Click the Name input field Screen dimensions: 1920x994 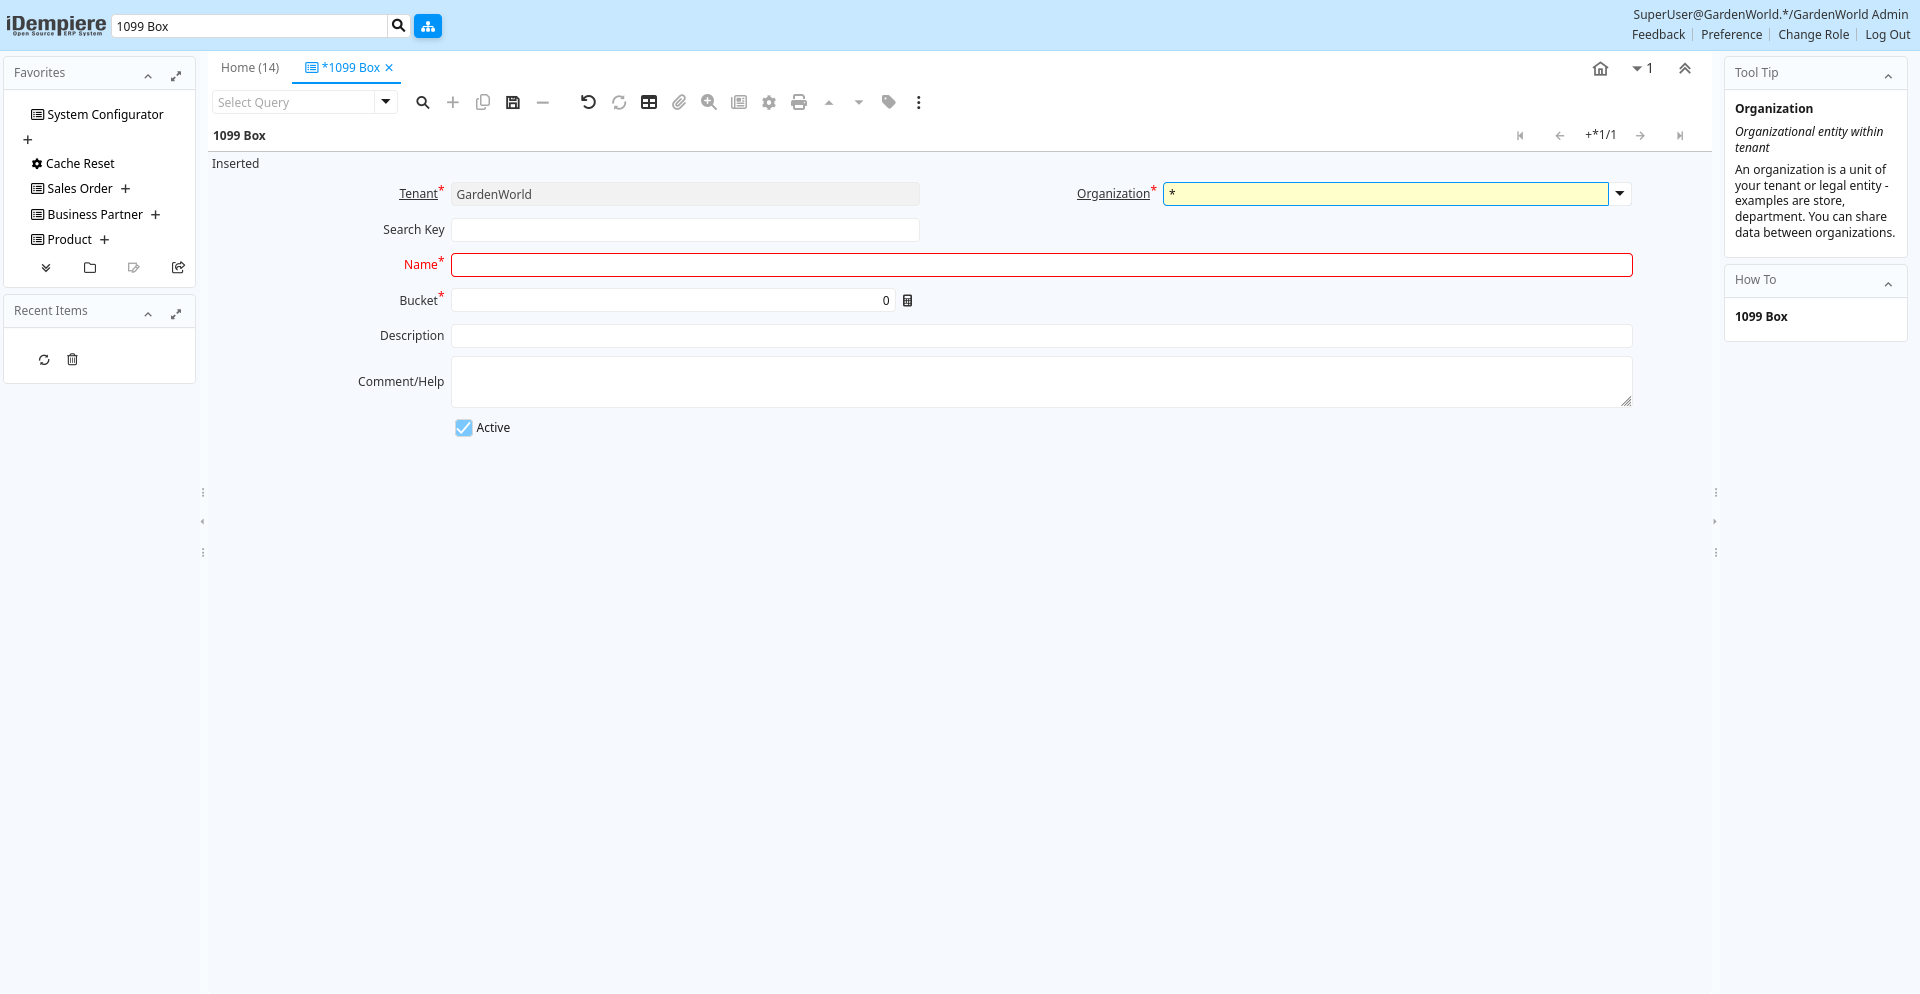click(x=1041, y=265)
